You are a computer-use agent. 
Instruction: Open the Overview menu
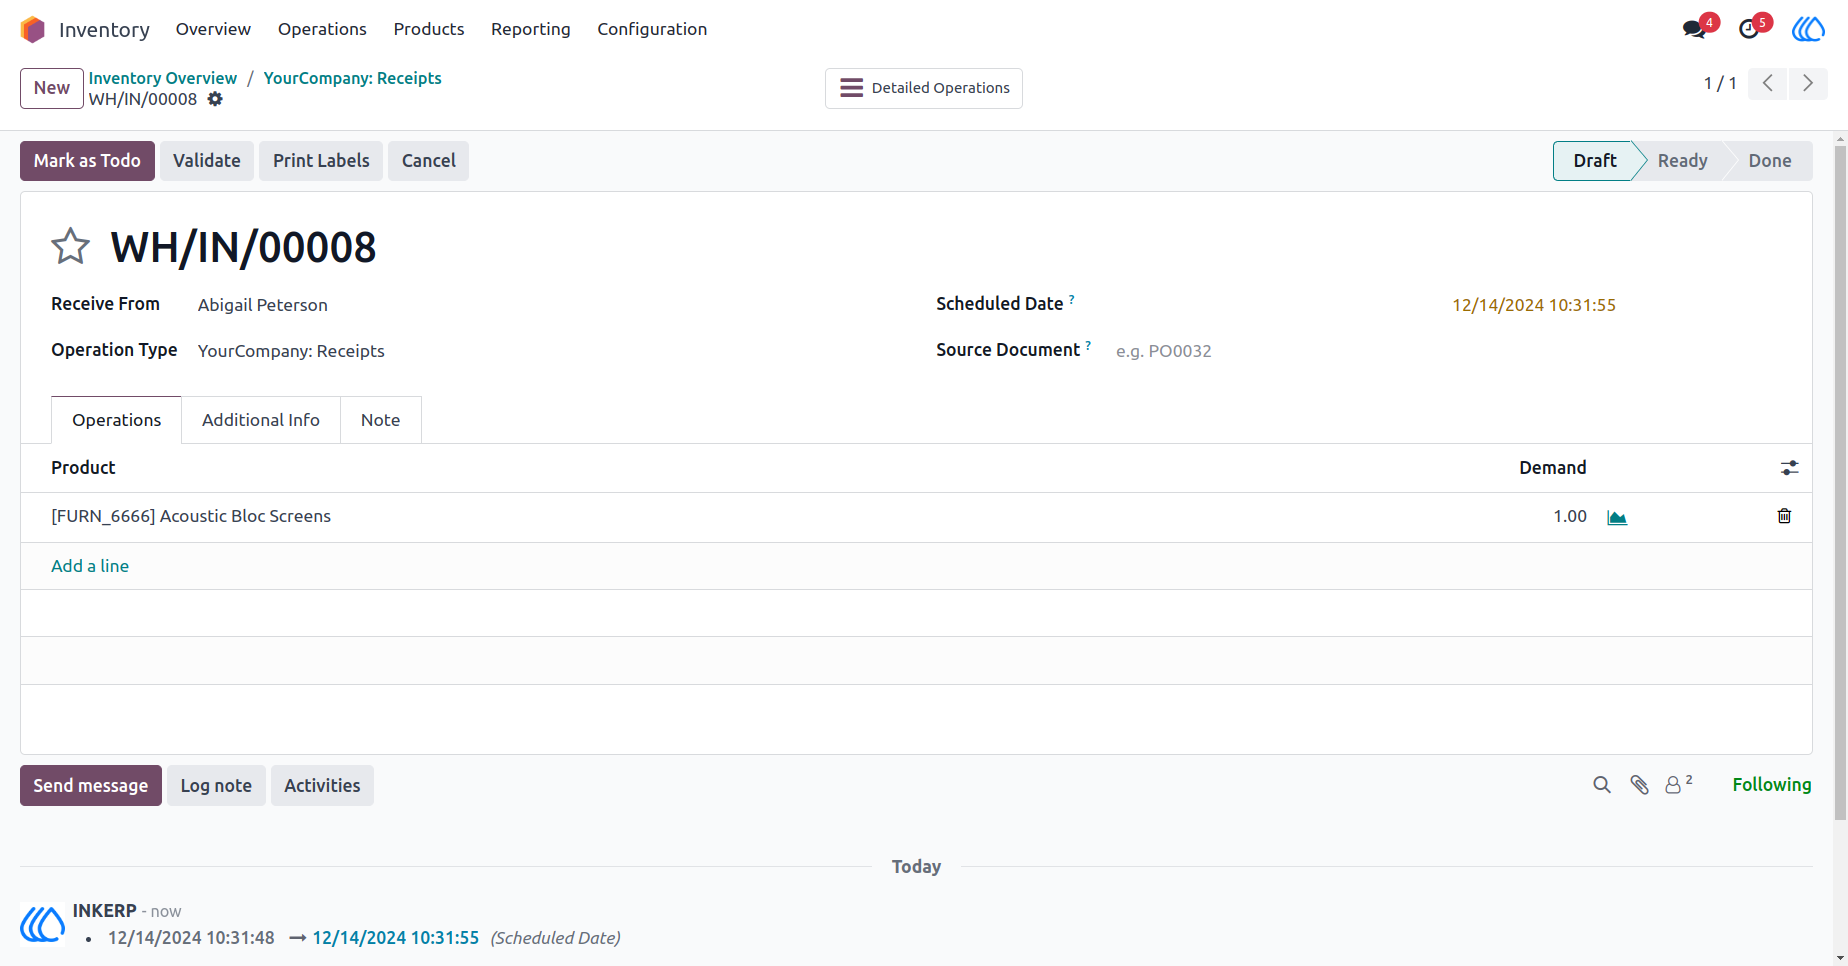pos(213,29)
